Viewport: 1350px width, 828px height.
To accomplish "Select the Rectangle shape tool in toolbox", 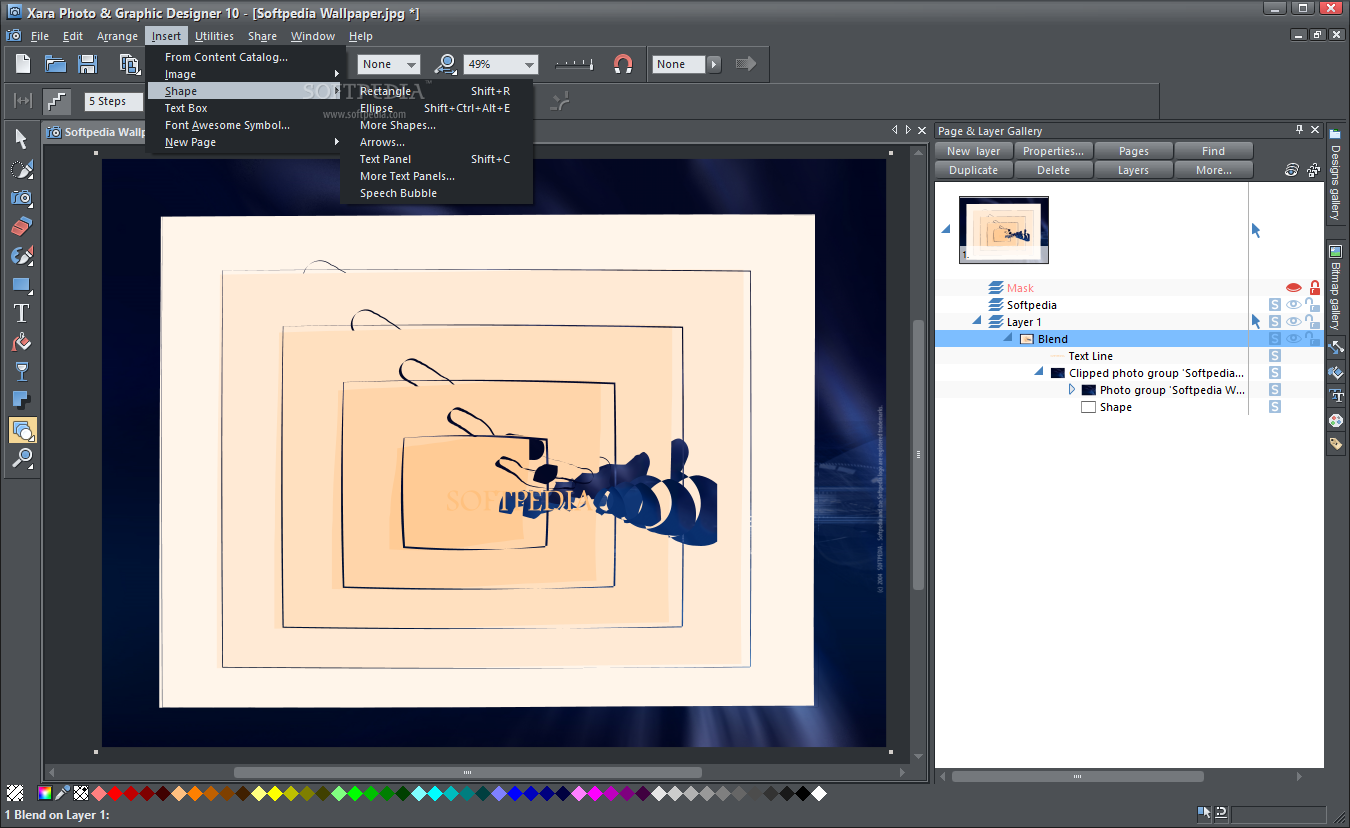I will coord(22,285).
